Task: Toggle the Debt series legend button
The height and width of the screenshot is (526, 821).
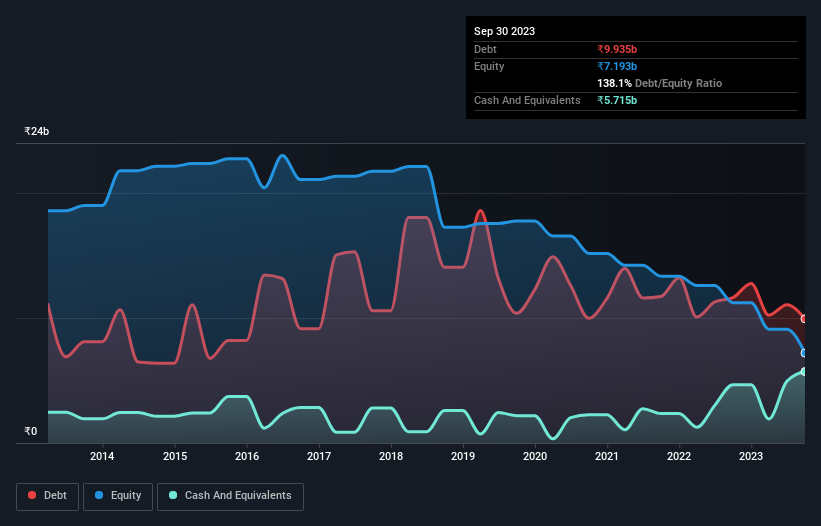Action: pyautogui.click(x=48, y=496)
